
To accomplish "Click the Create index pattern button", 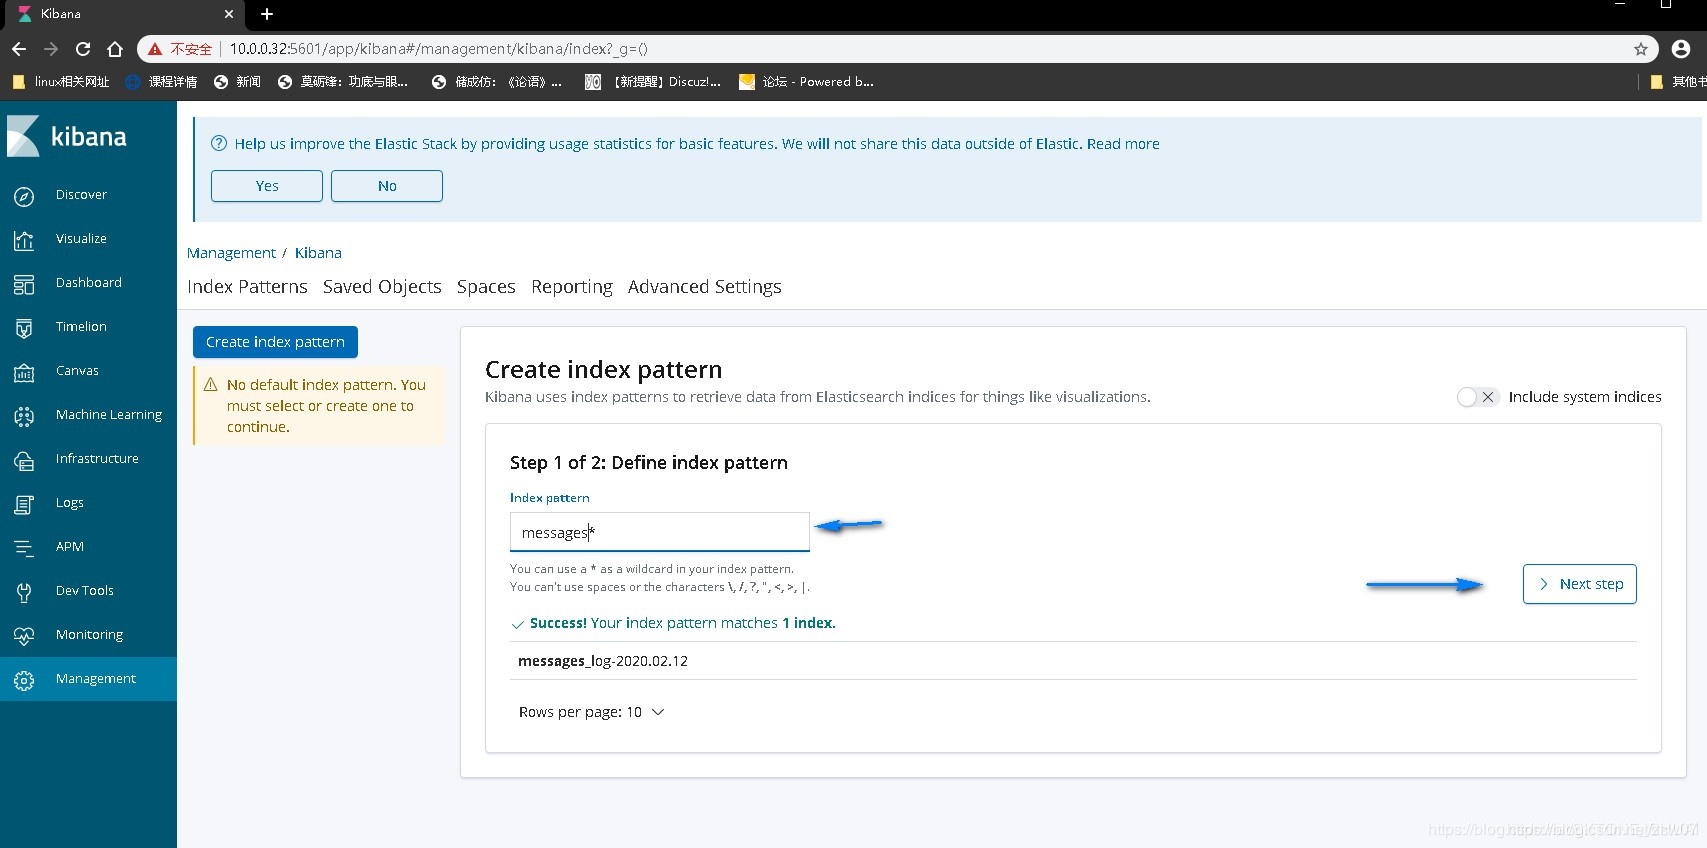I will pos(275,342).
